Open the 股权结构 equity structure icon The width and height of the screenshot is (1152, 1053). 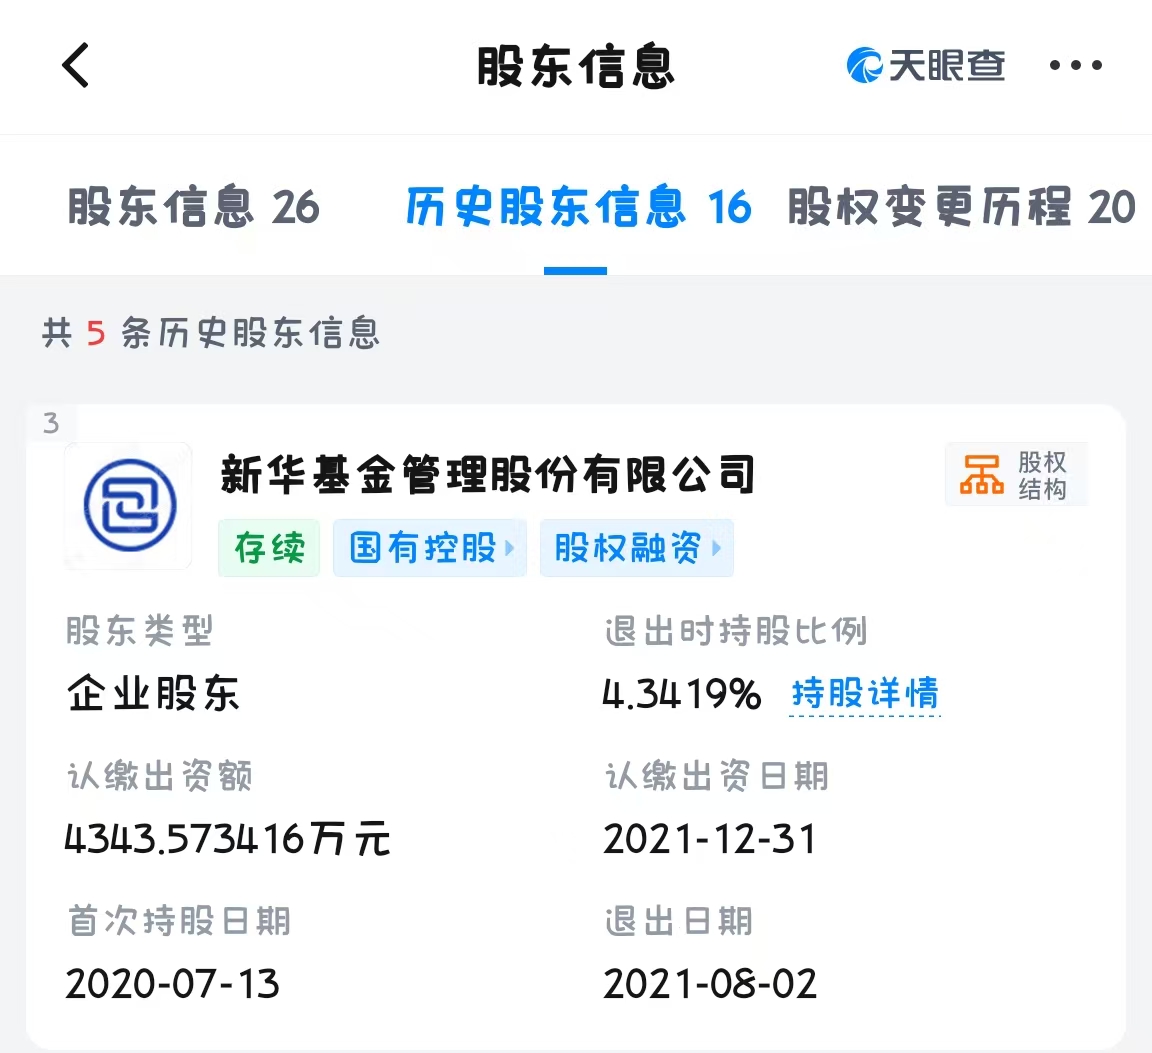click(1014, 475)
